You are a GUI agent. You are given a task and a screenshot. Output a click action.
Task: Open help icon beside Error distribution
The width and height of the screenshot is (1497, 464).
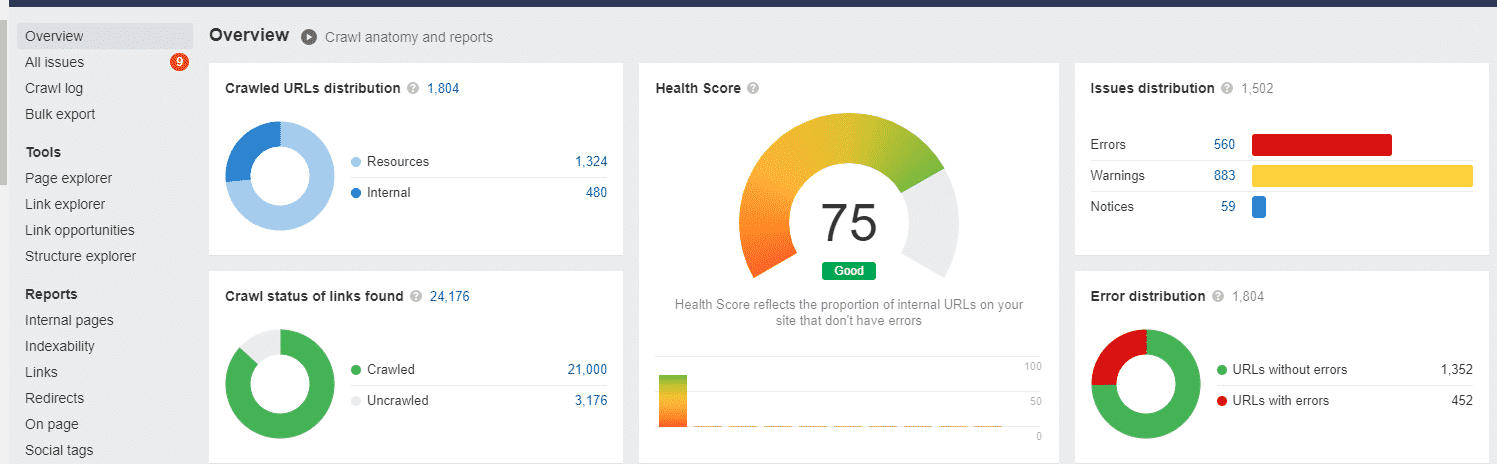pyautogui.click(x=1218, y=296)
